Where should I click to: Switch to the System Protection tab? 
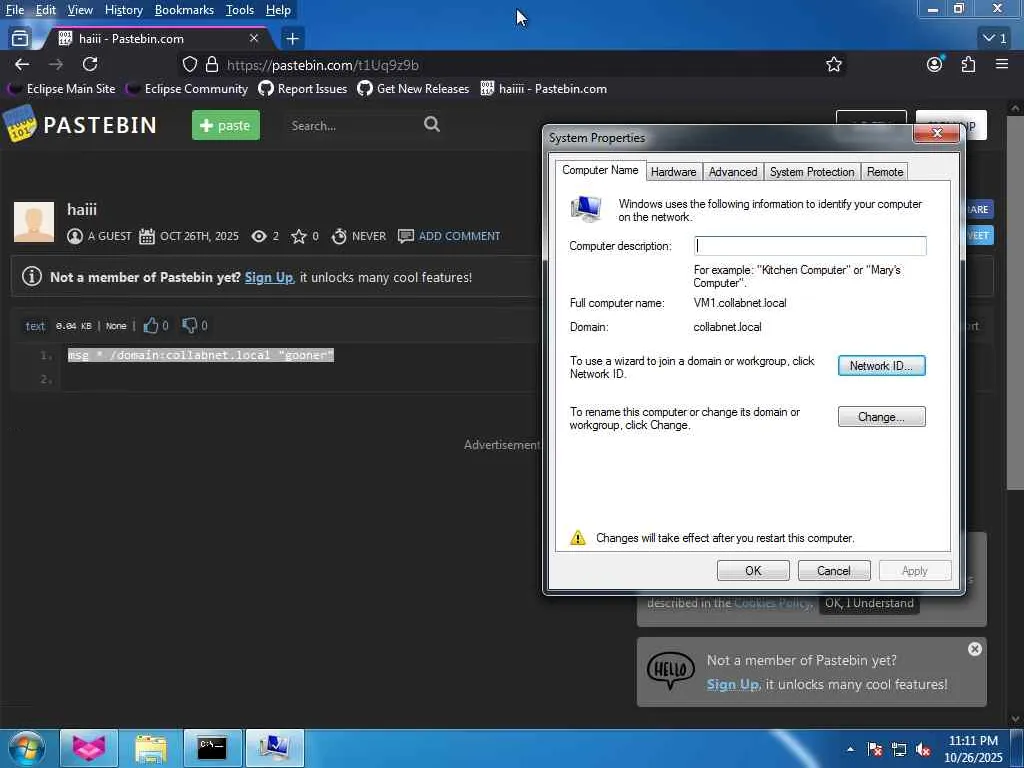tap(812, 172)
